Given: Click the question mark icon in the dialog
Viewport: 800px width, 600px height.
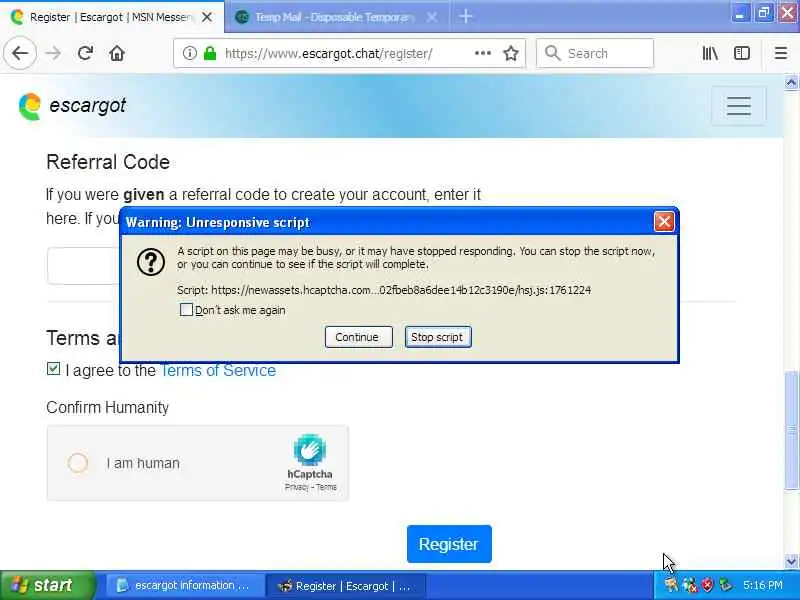Looking at the screenshot, I should click(151, 262).
